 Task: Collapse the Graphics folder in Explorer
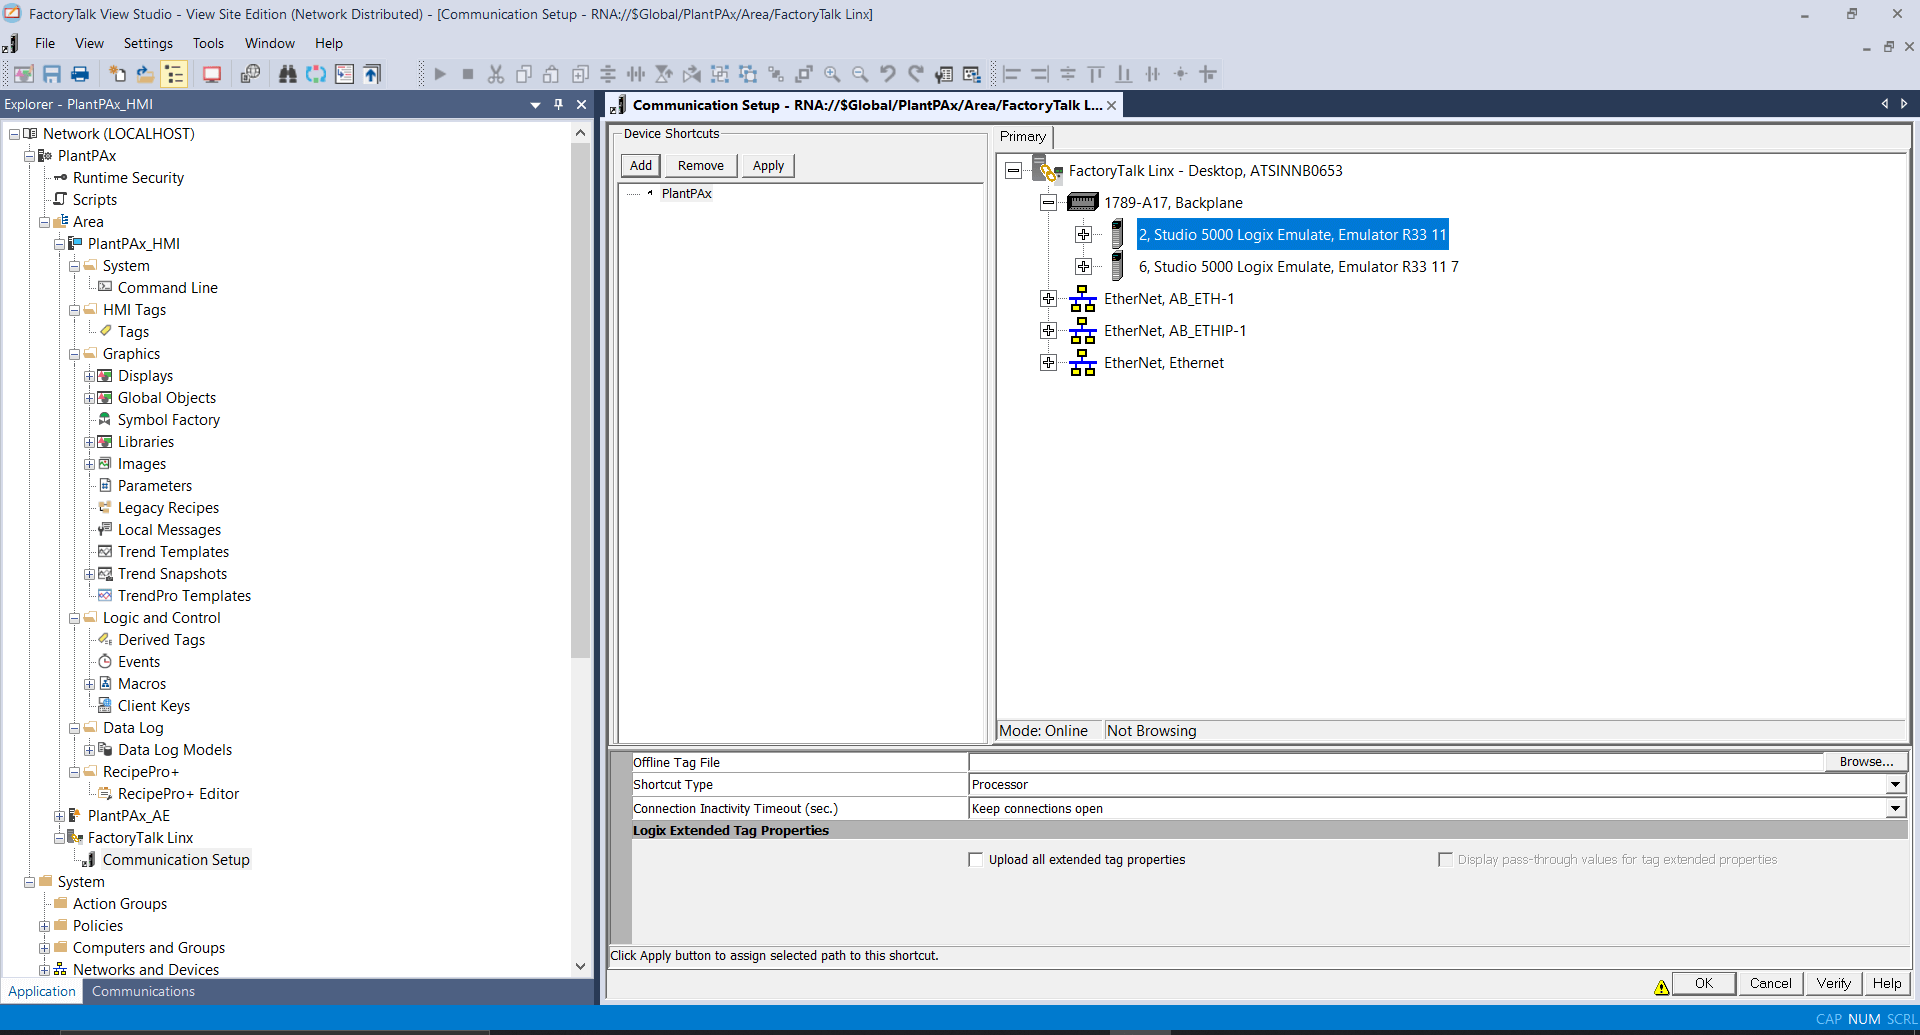74,354
